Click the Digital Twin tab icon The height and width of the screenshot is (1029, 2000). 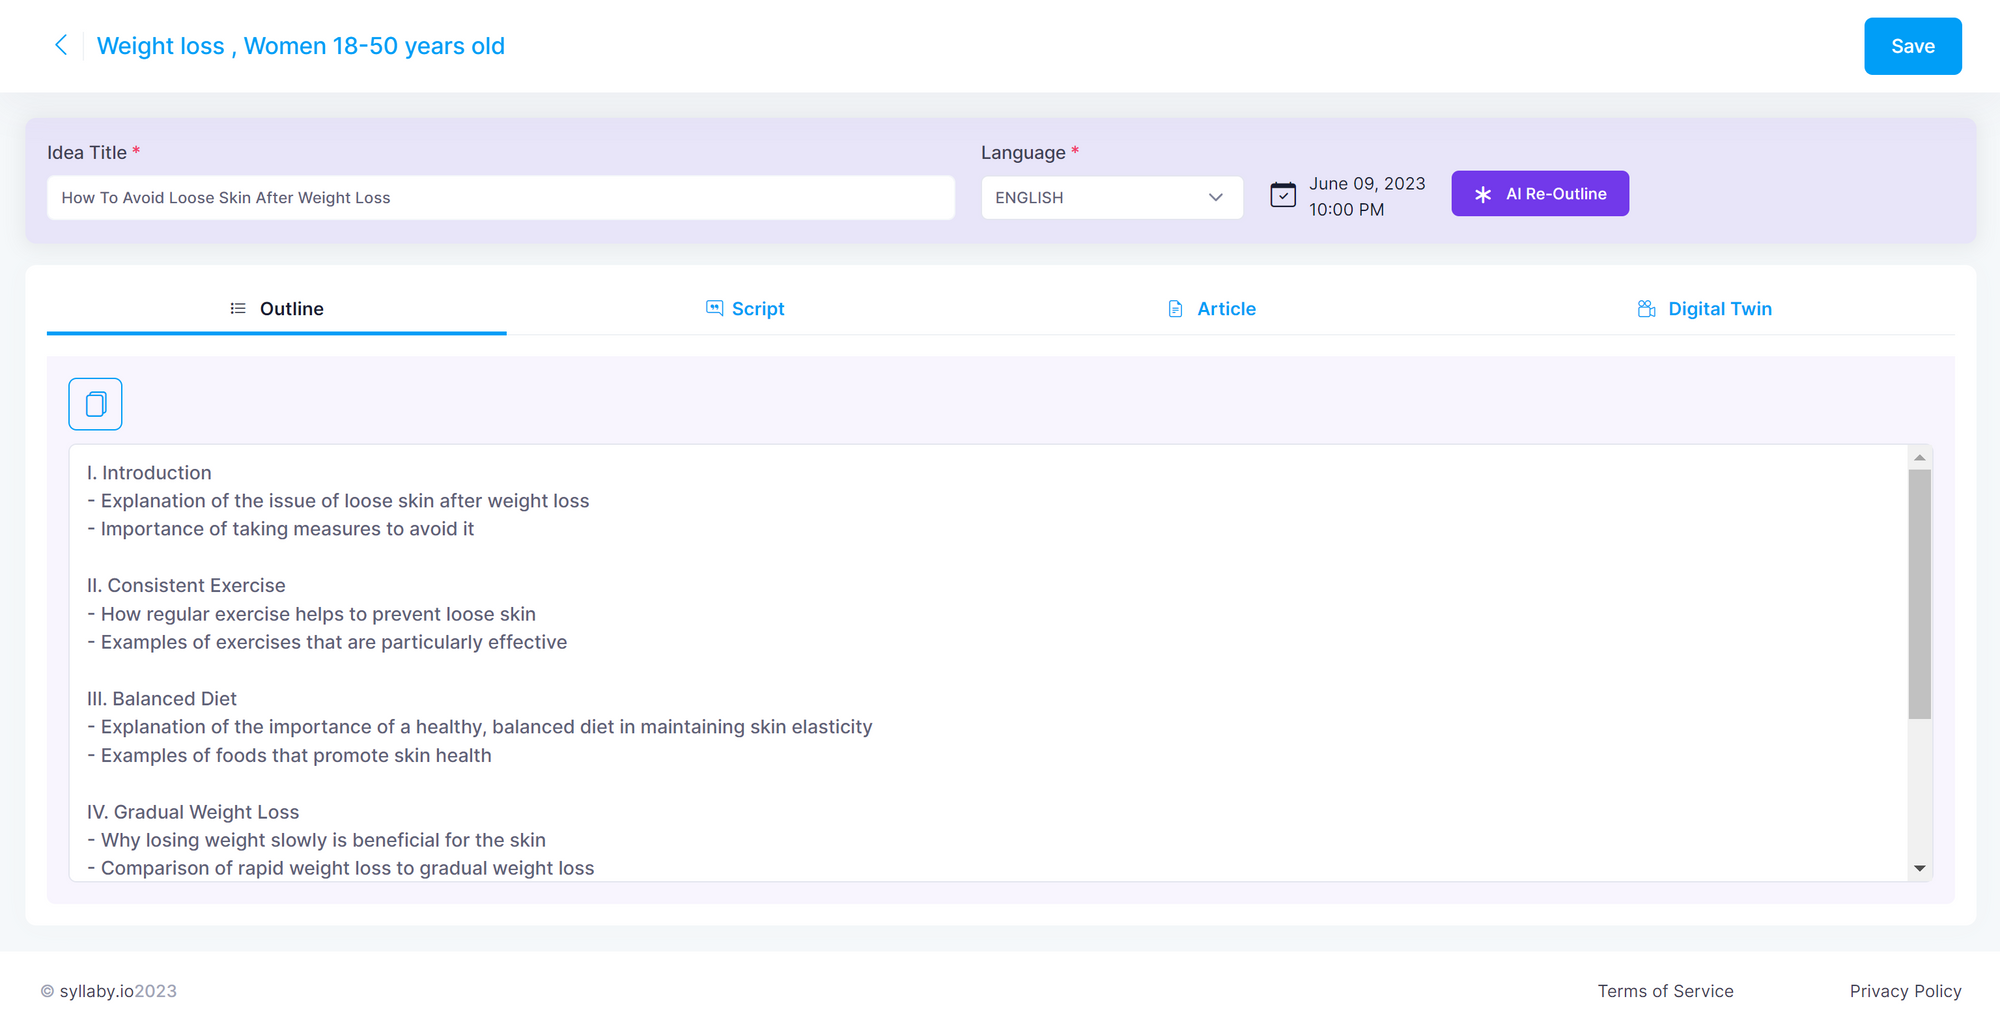[x=1646, y=308]
